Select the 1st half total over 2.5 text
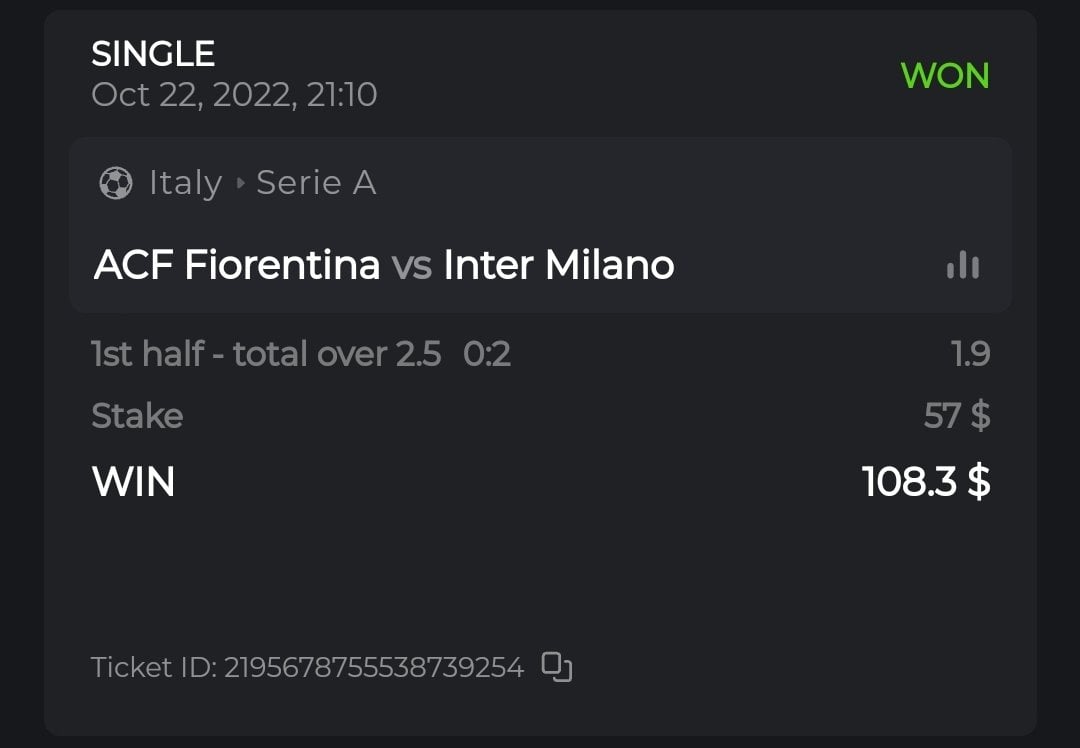 266,353
